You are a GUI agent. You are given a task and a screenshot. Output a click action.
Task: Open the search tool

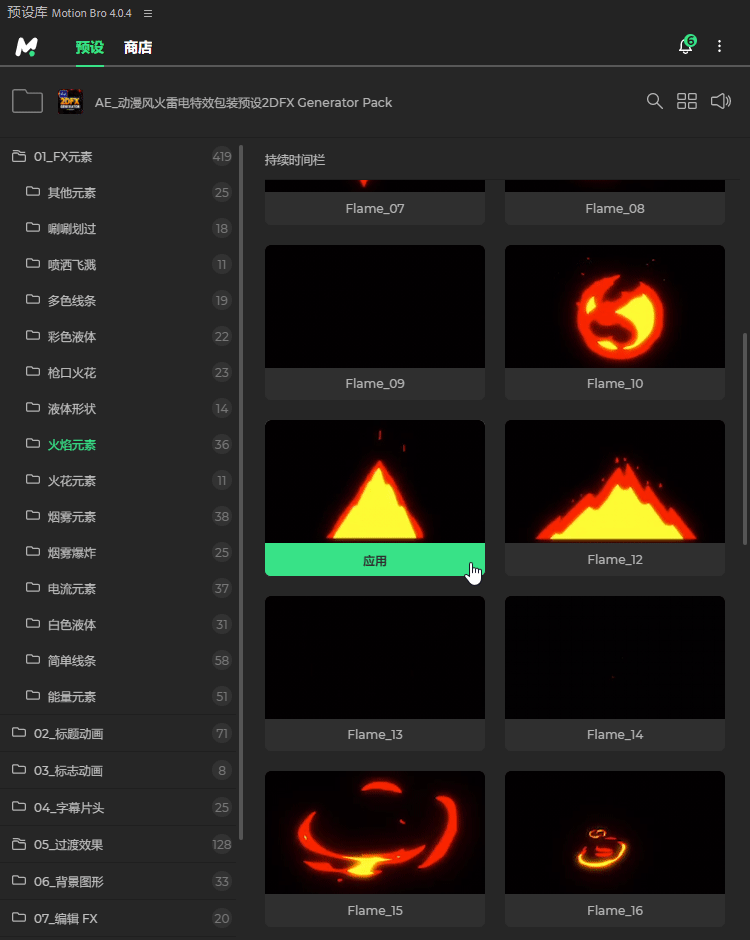(654, 101)
